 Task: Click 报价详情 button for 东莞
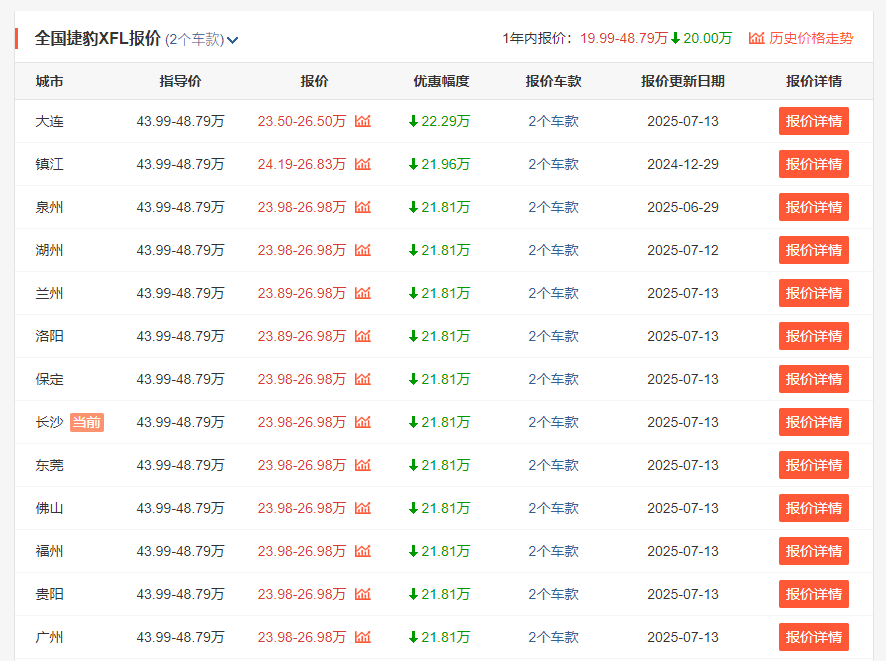814,464
